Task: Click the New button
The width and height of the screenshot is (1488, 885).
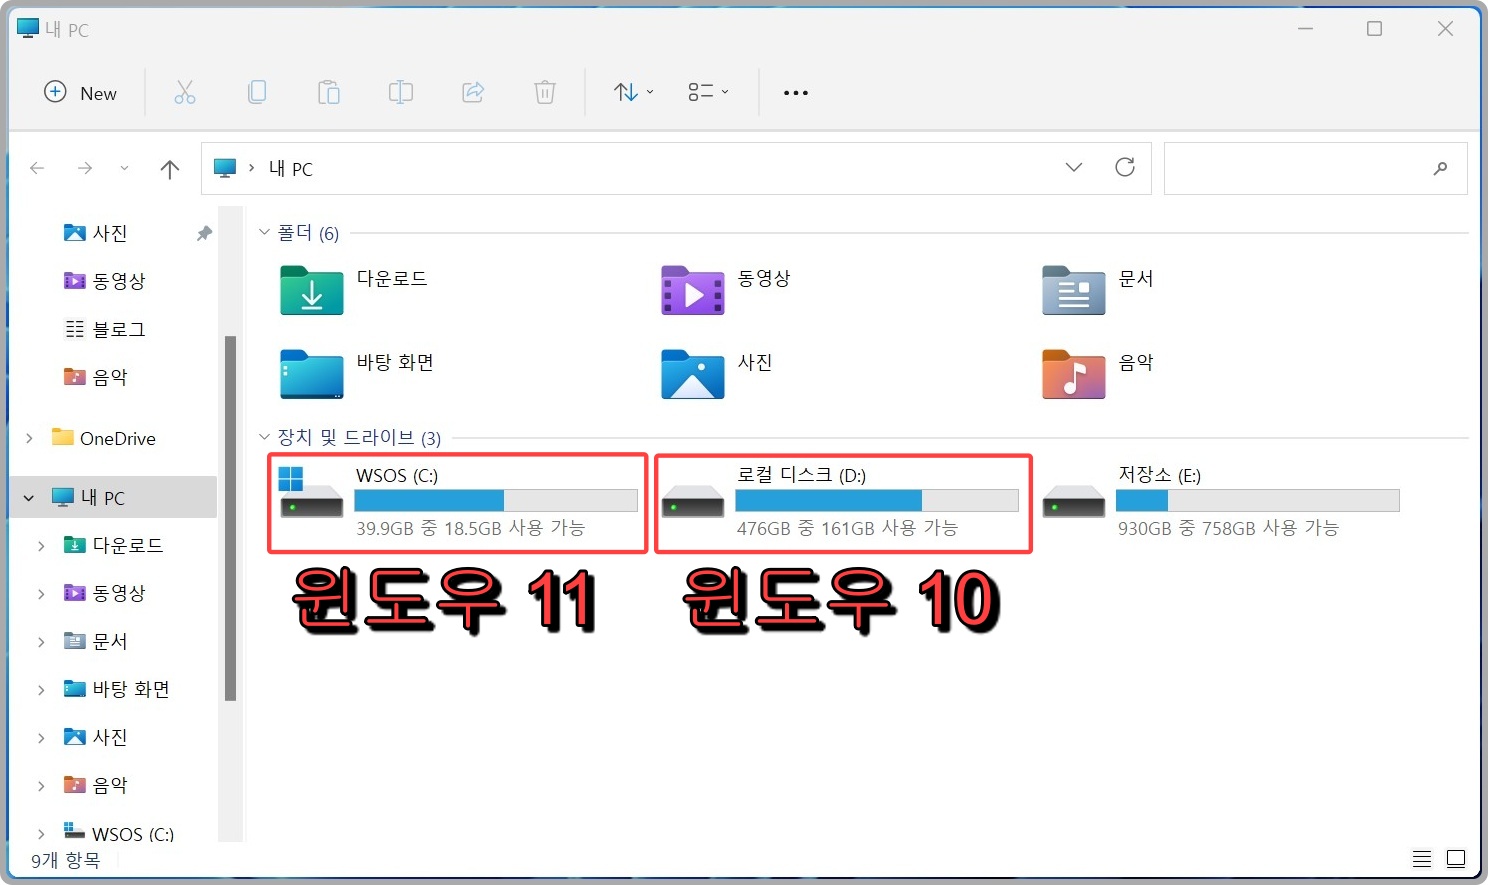Action: pyautogui.click(x=81, y=92)
